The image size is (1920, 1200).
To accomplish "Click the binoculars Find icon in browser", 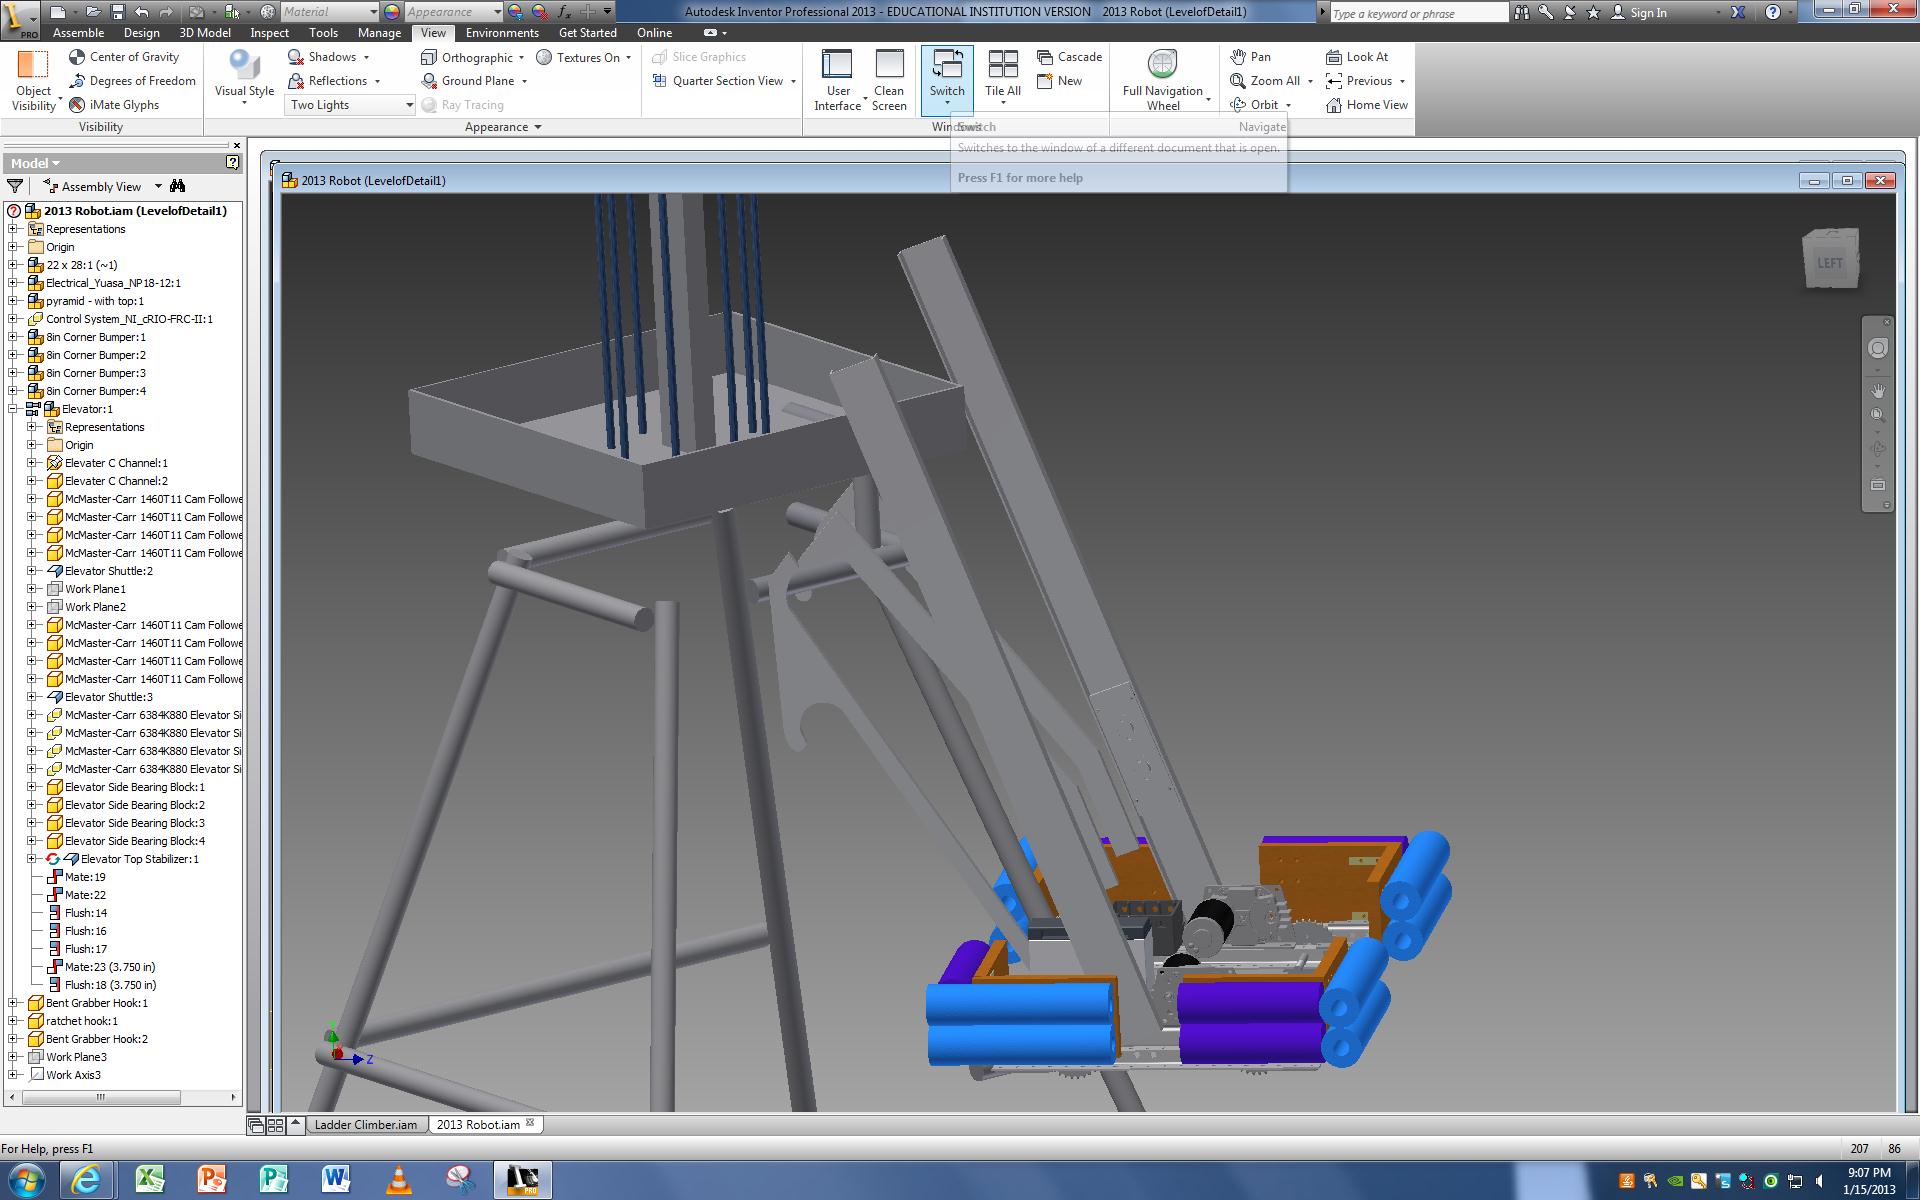I will [178, 186].
